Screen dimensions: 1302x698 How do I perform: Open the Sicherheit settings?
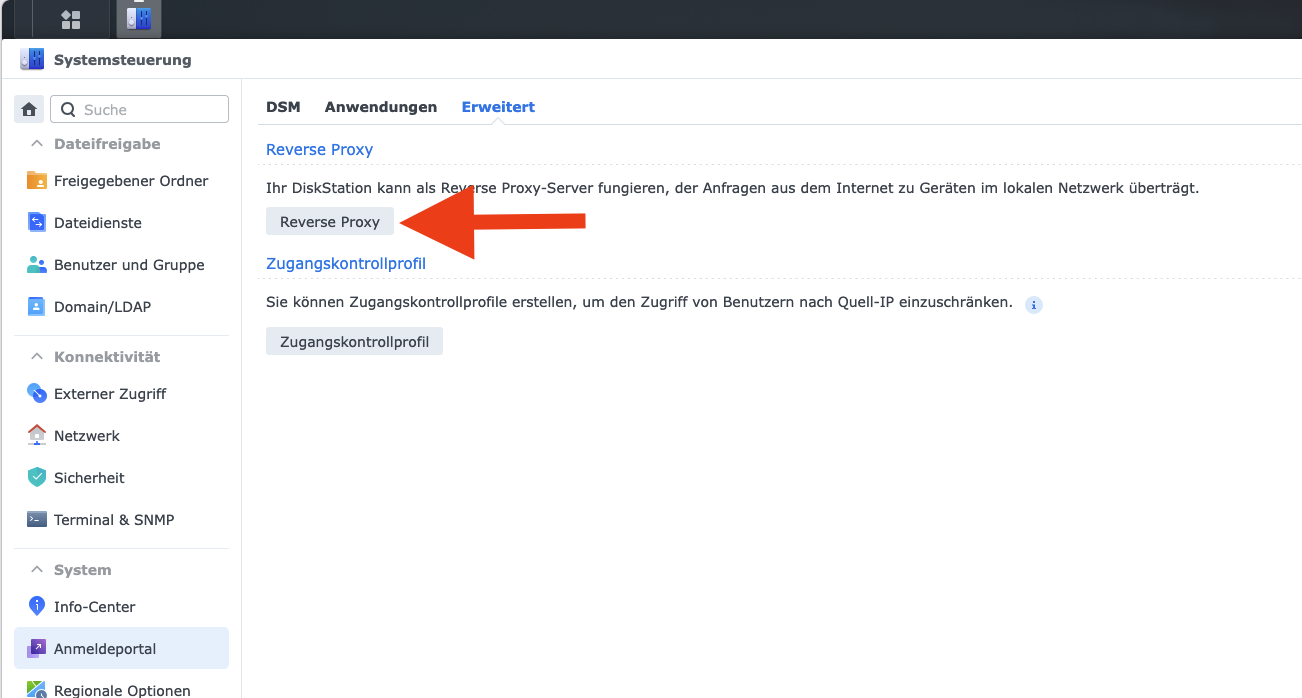121,478
